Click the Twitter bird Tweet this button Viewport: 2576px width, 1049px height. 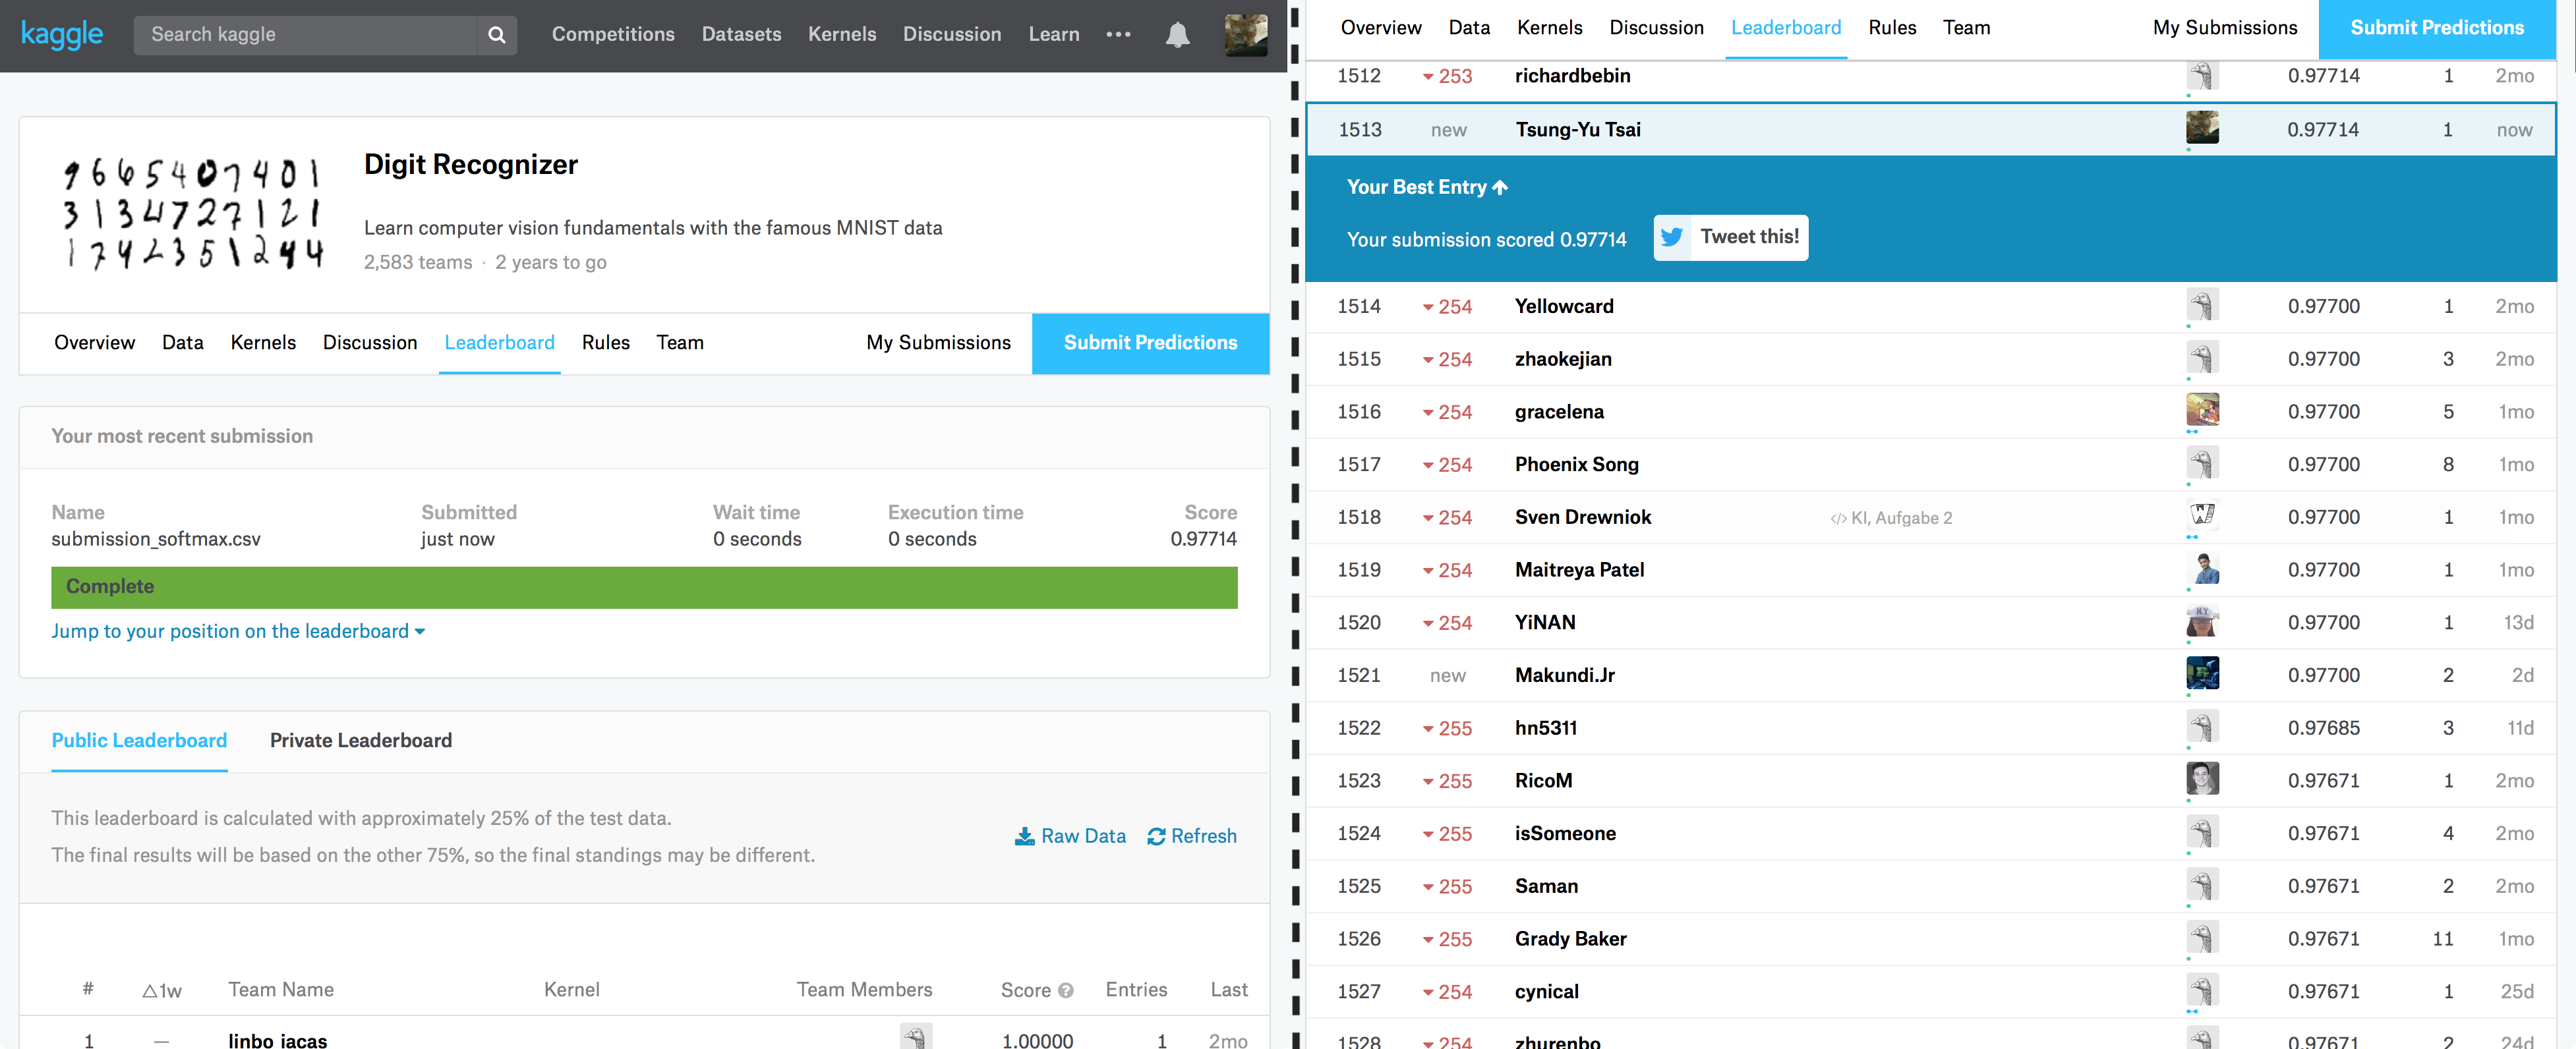pyautogui.click(x=1730, y=237)
